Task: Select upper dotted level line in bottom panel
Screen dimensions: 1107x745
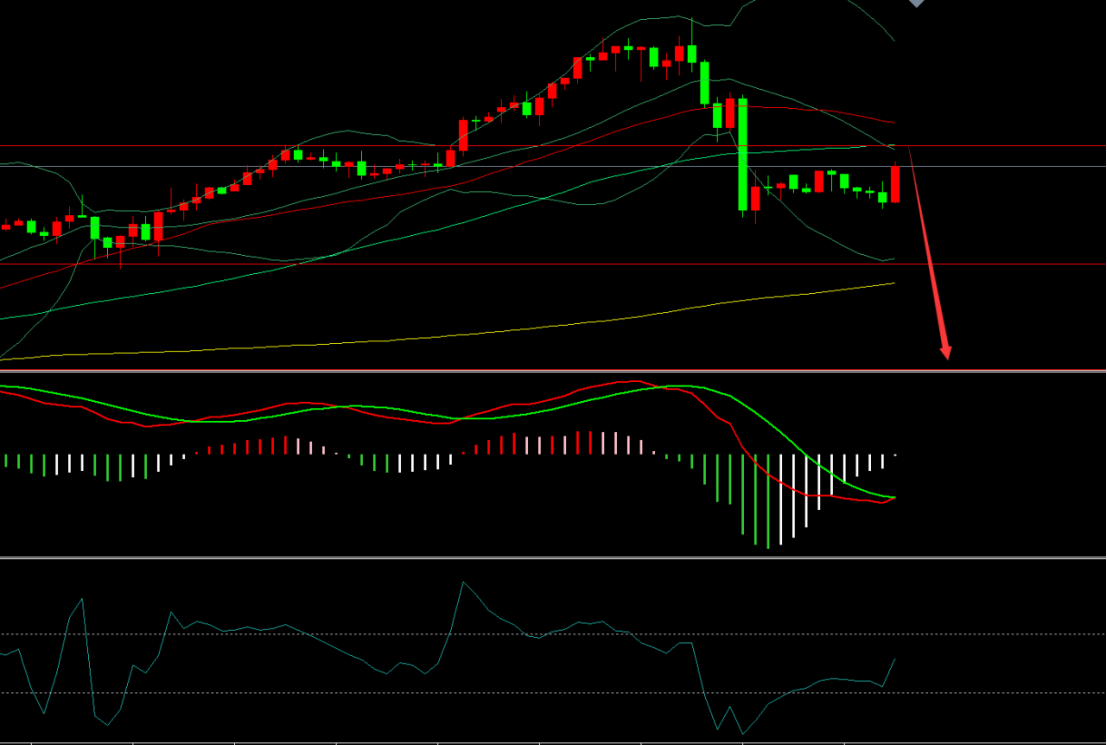Action: (554, 634)
